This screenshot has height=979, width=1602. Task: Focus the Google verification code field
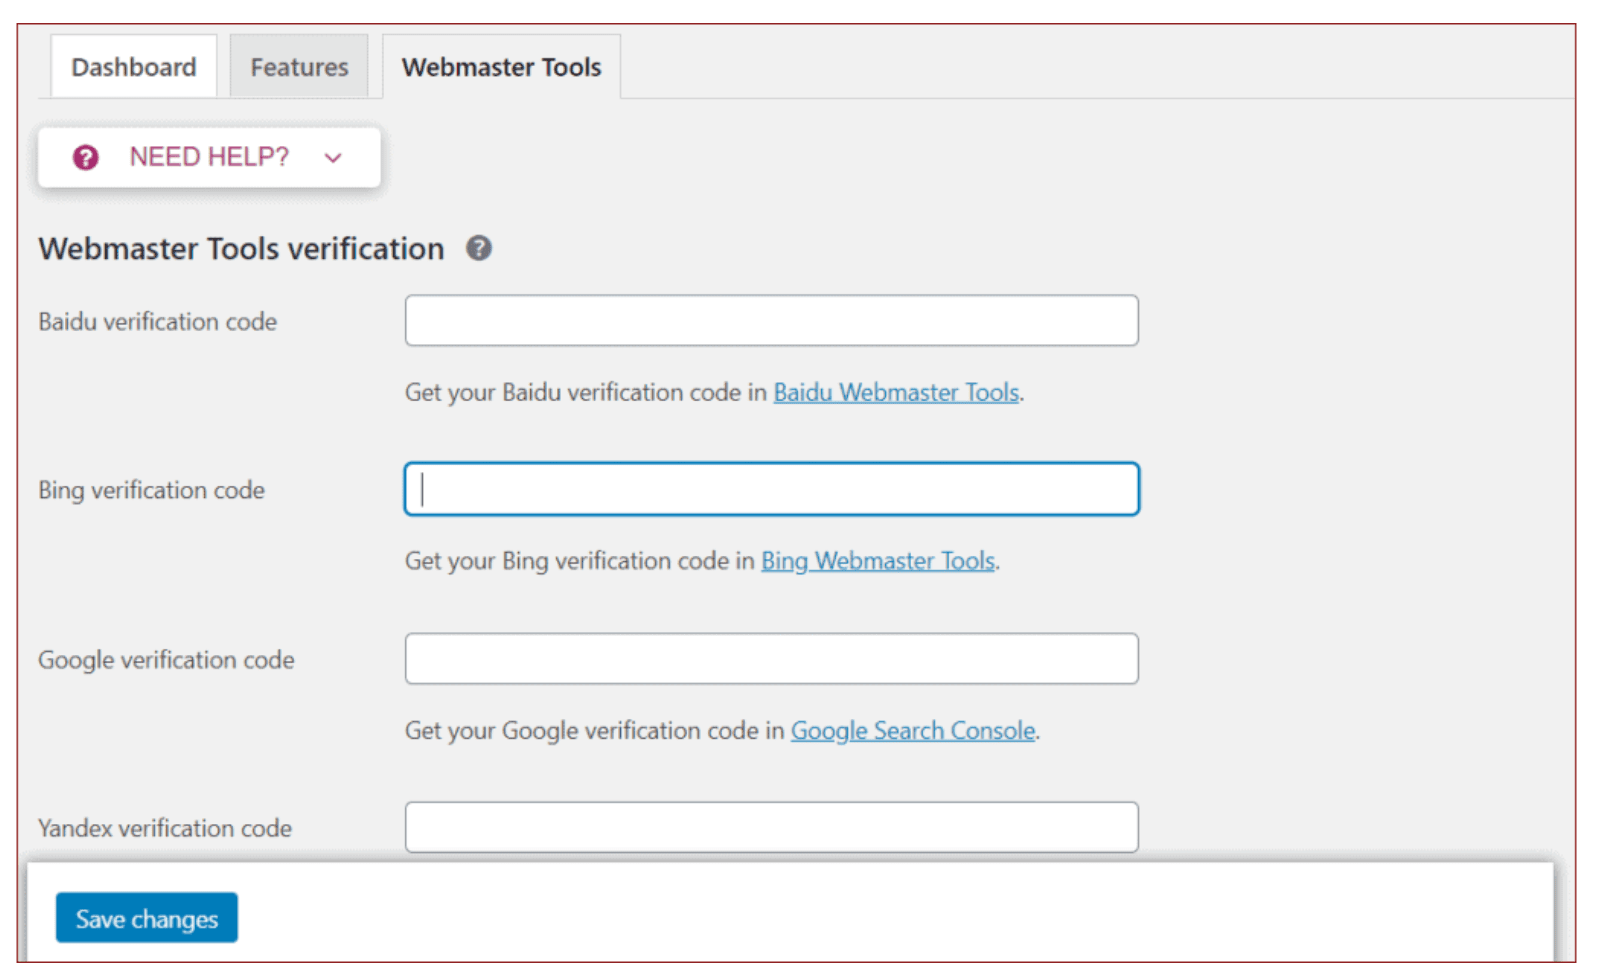coord(771,658)
